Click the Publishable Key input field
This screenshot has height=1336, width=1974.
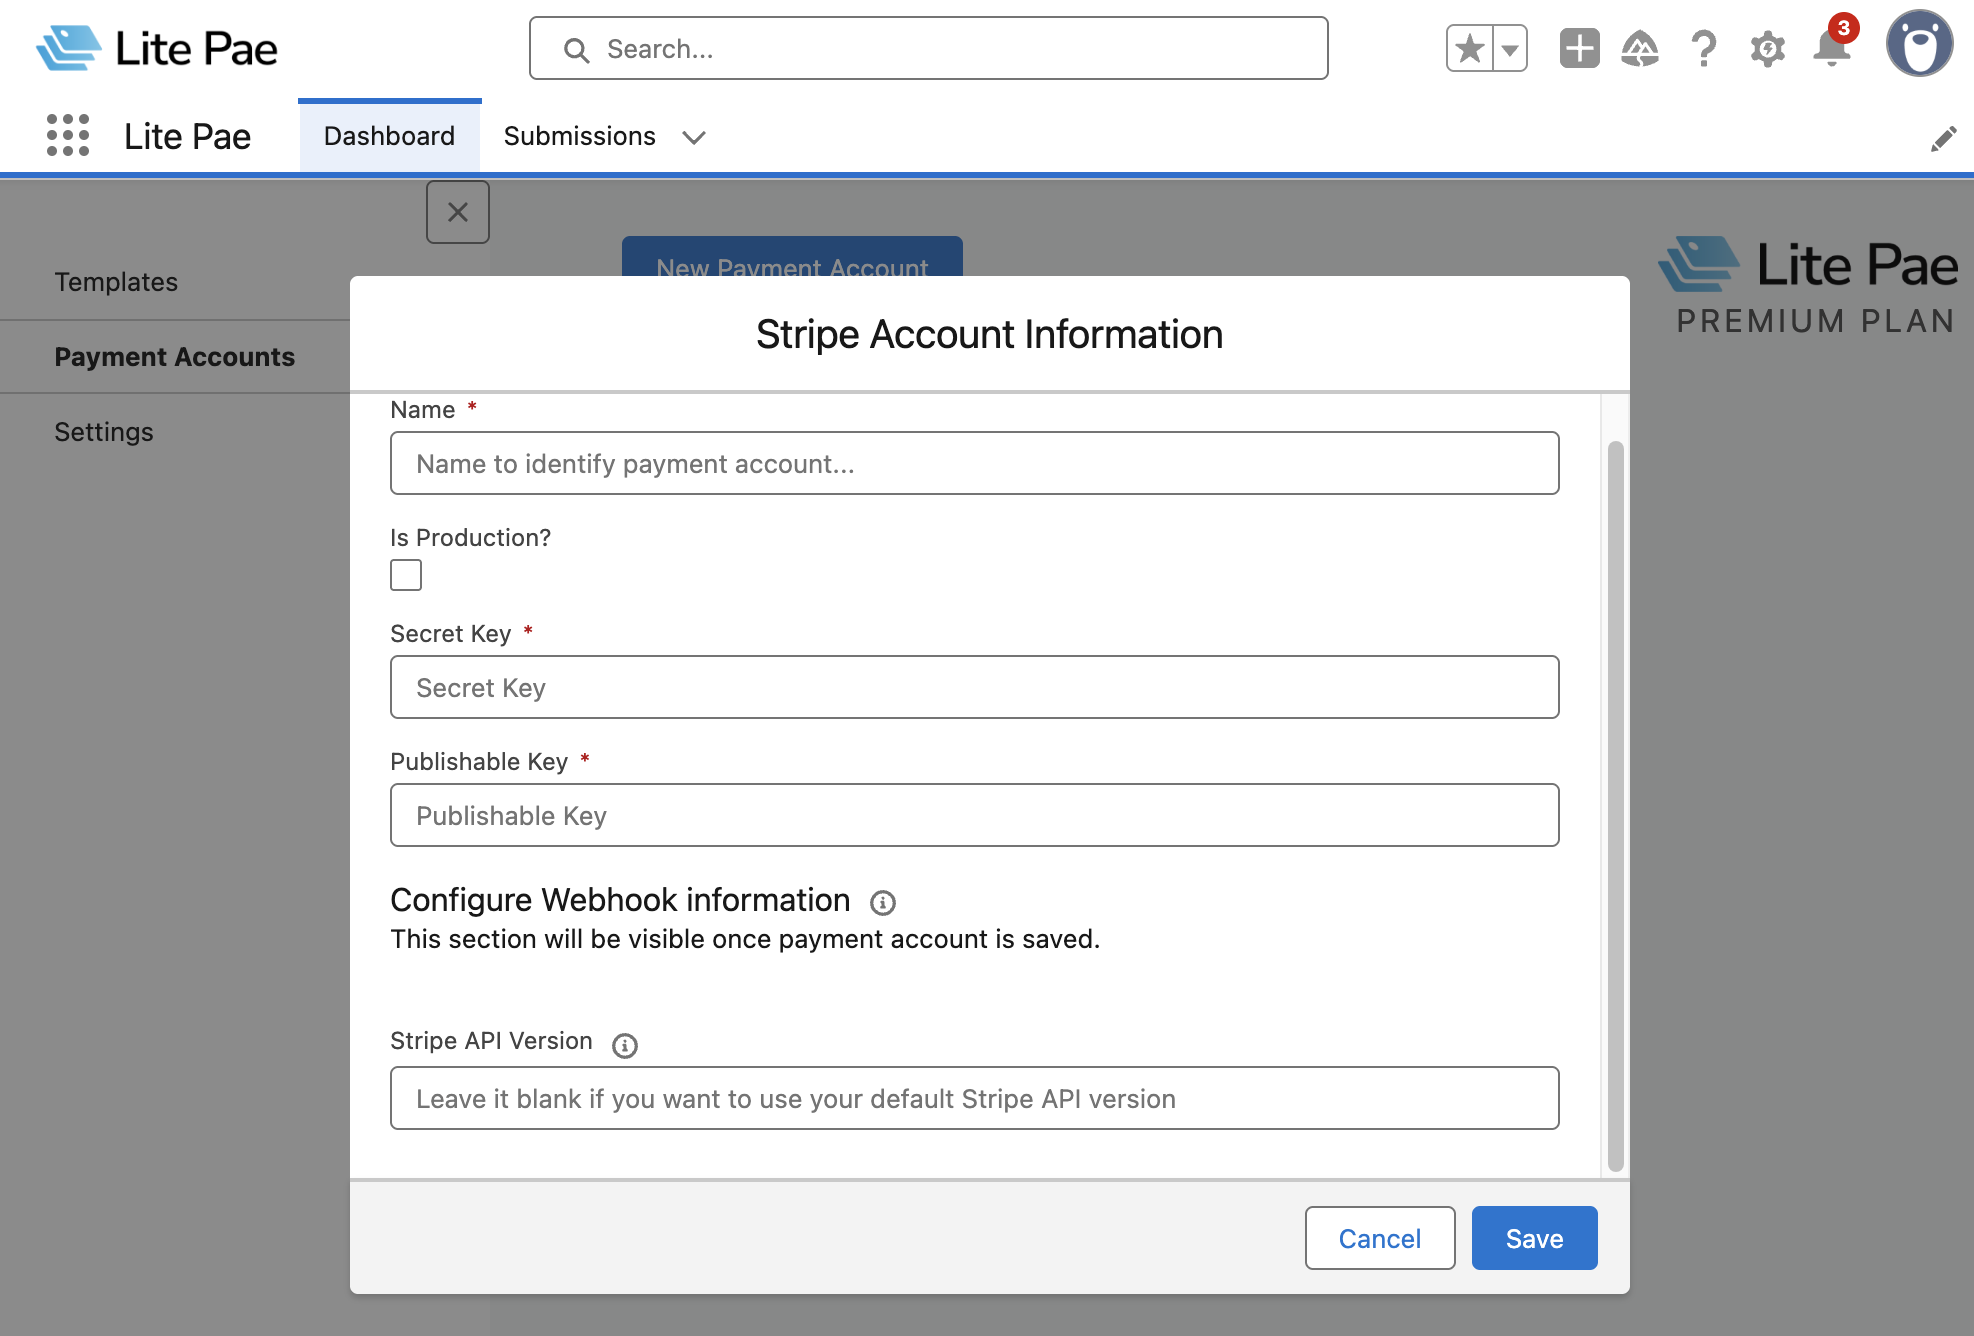pos(974,815)
